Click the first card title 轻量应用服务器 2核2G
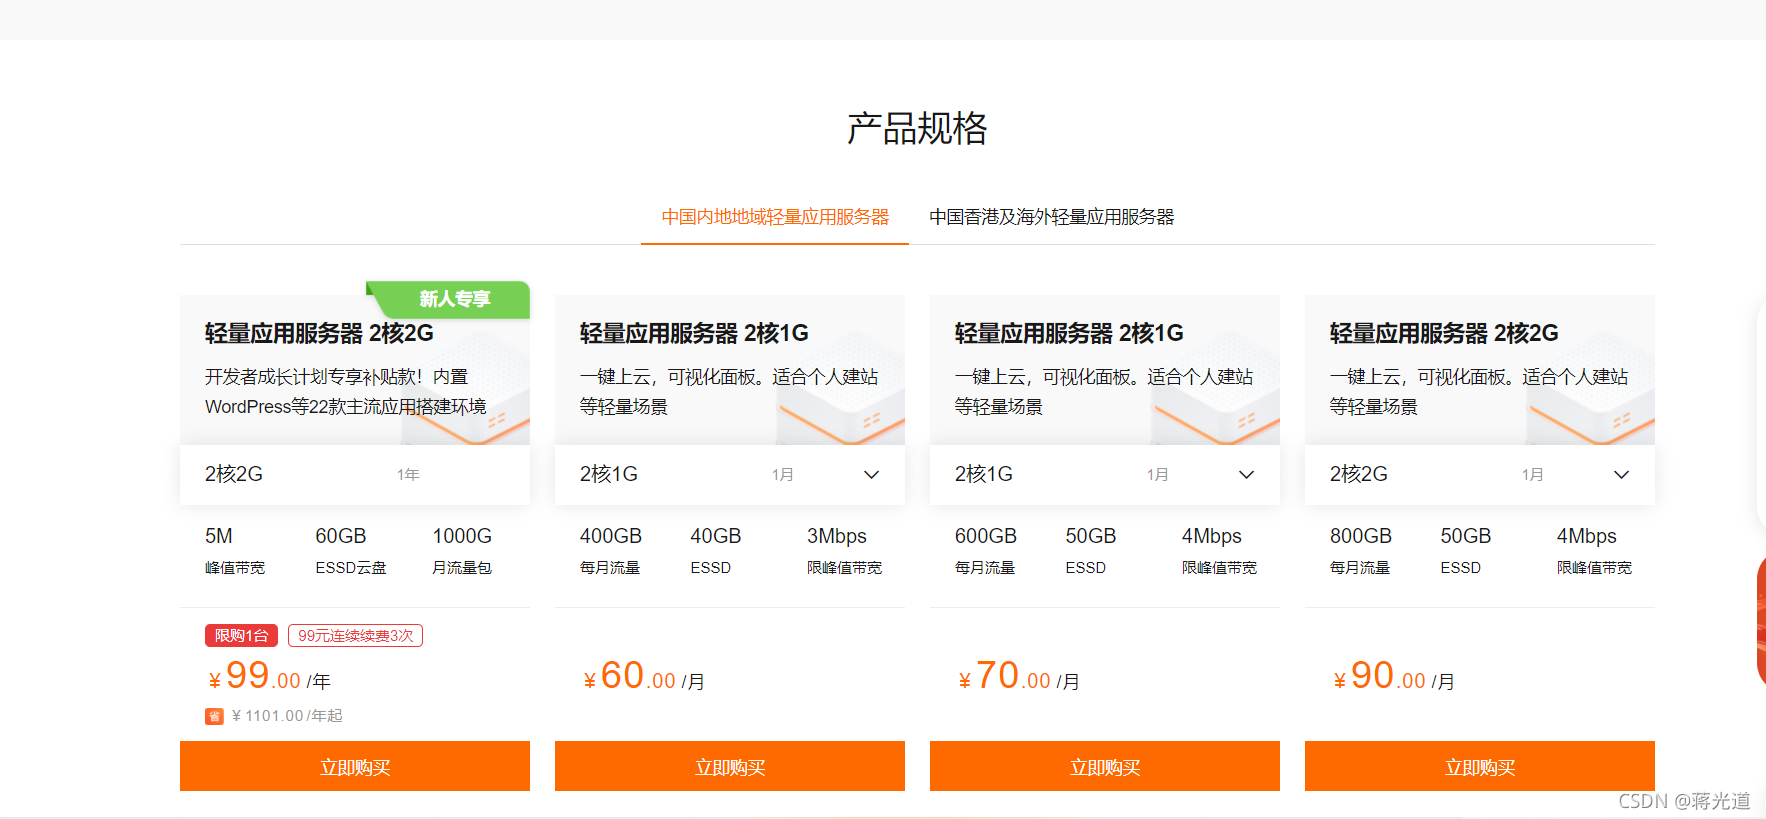1766x819 pixels. (319, 333)
